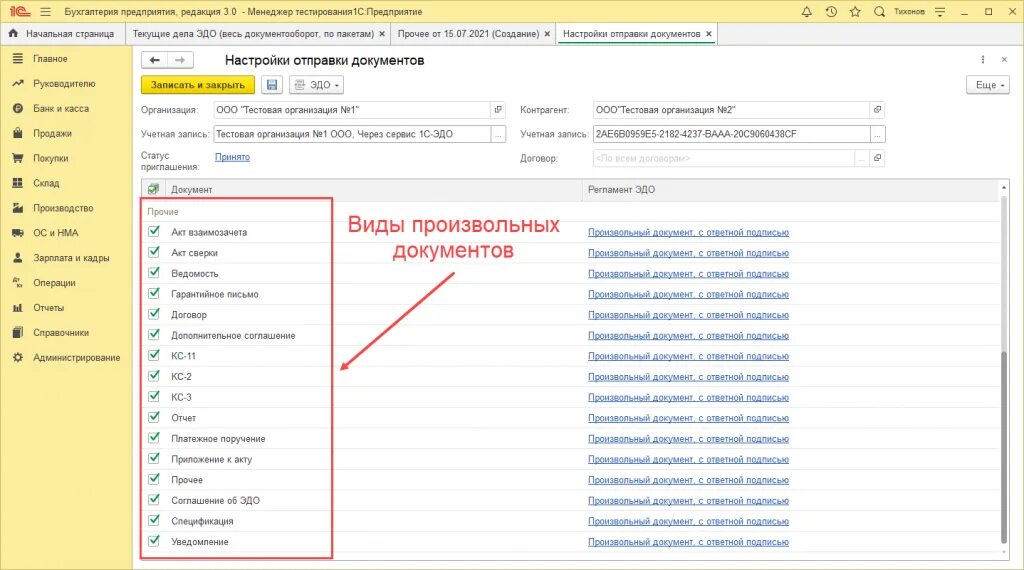Open Справочники menu section
Viewport: 1024px width, 570px height.
click(61, 333)
